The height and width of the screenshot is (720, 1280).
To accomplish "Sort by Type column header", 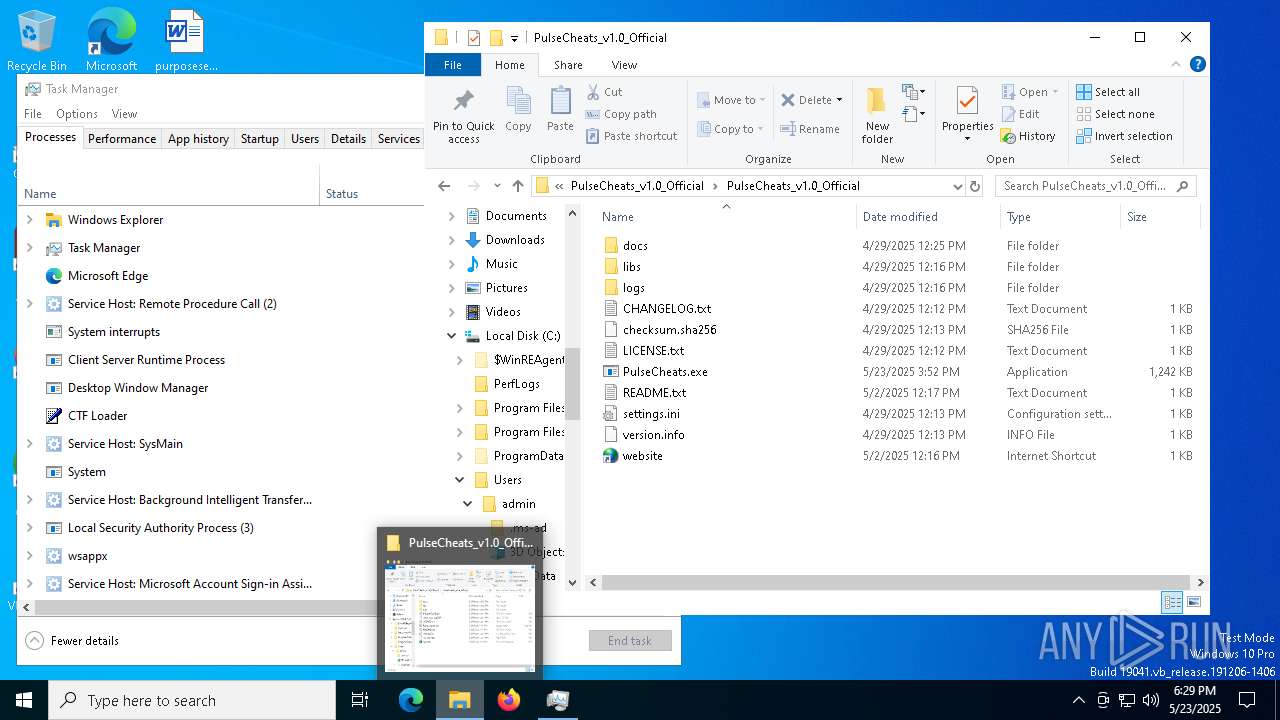I will coord(1060,217).
